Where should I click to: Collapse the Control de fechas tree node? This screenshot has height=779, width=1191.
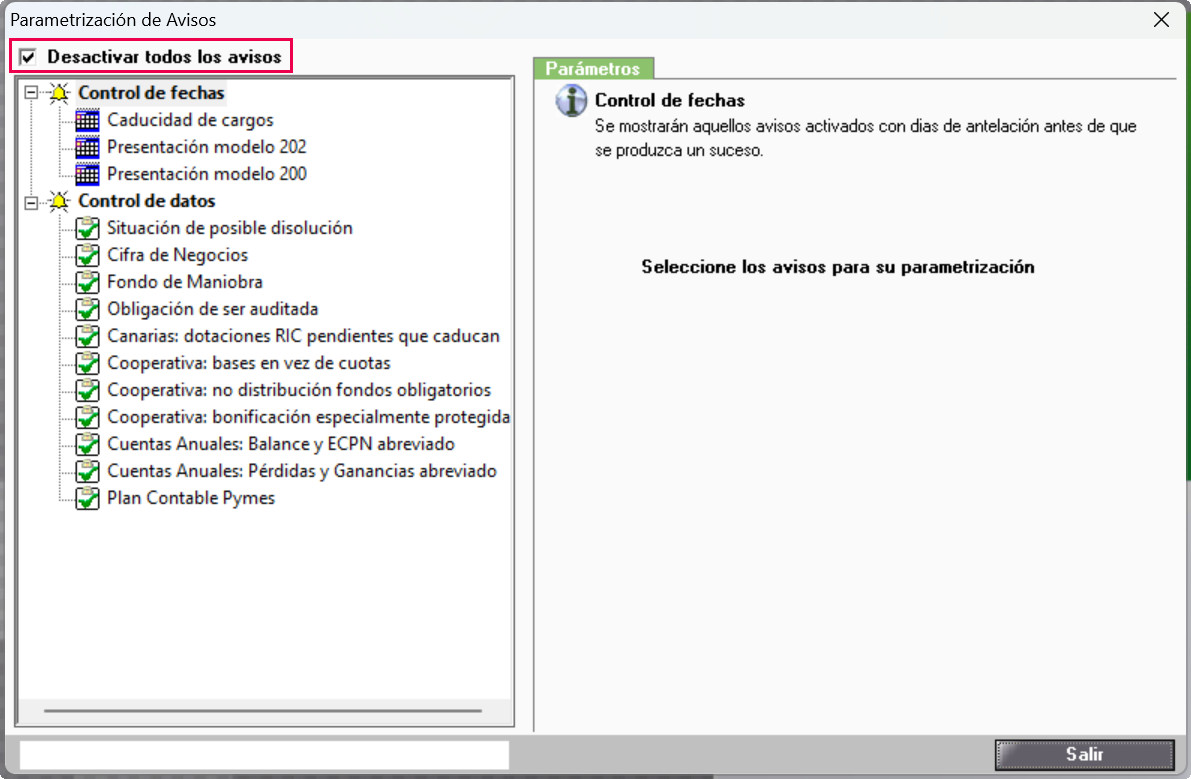(31, 93)
